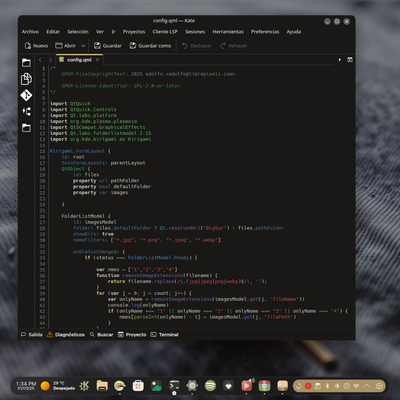The height and width of the screenshot is (400, 400).
Task: Open the Ver menu
Action: [x=100, y=32]
